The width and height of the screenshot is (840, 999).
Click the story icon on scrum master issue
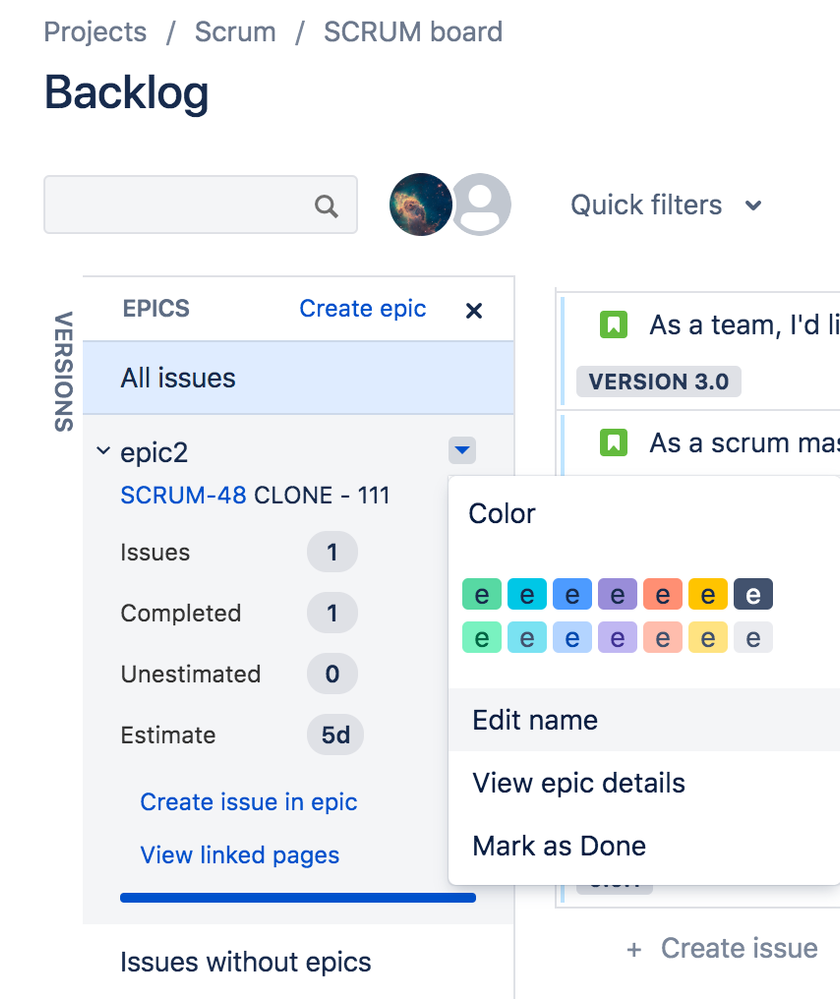(613, 442)
